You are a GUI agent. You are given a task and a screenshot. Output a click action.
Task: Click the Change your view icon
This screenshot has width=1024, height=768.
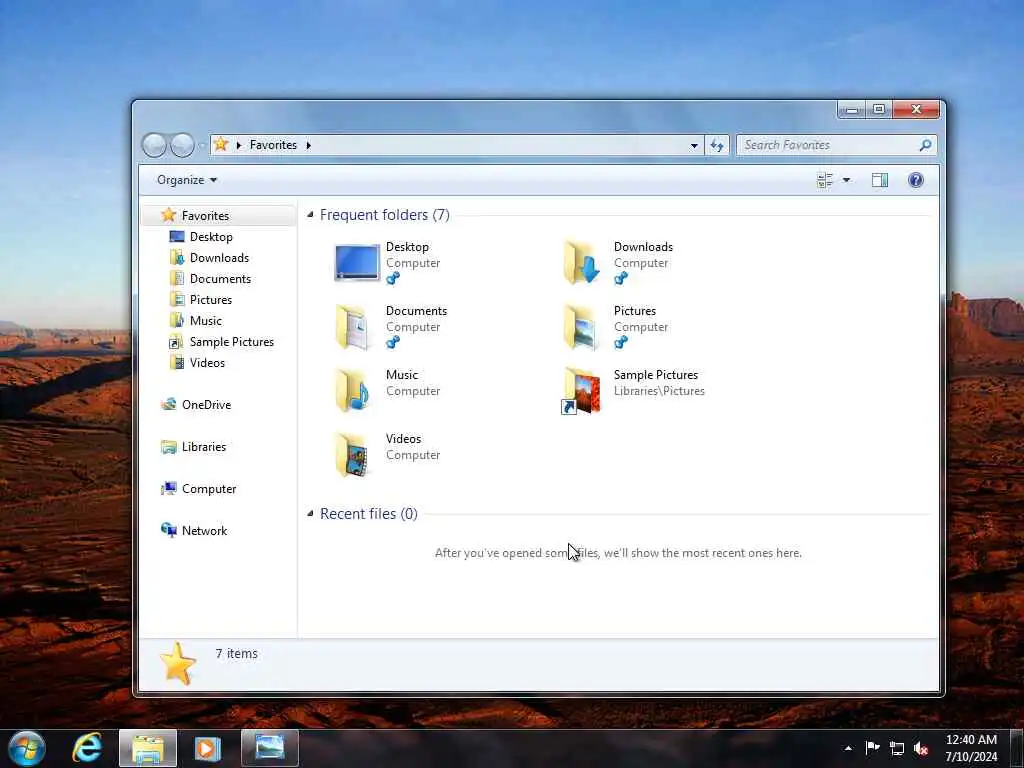tap(825, 180)
